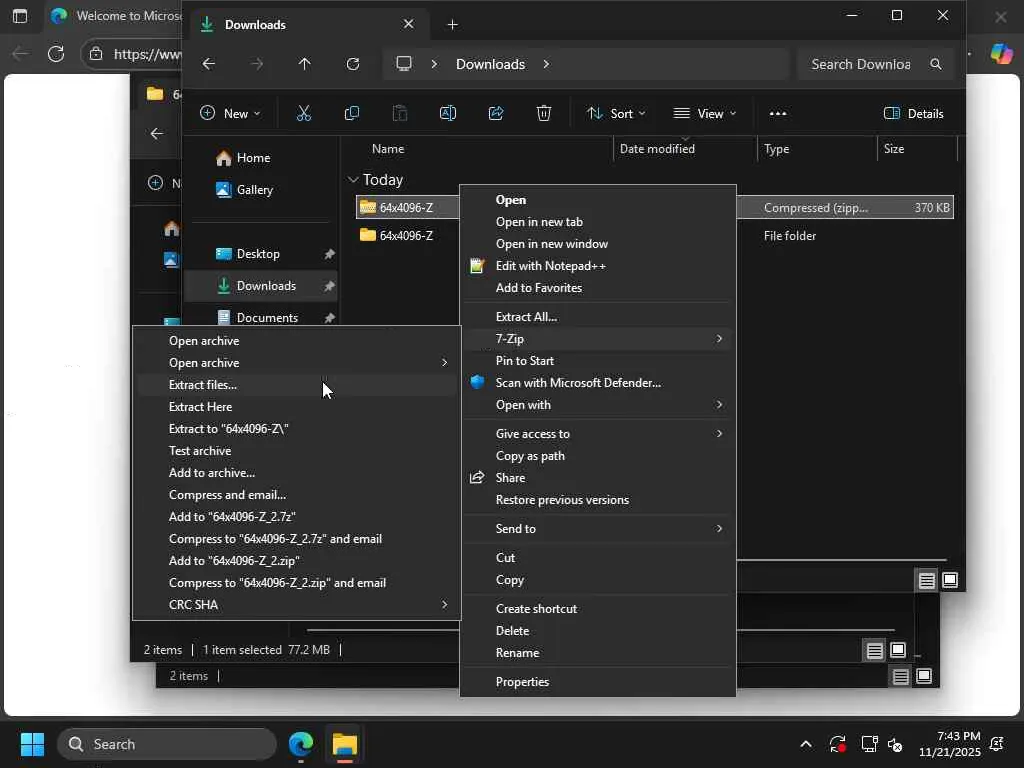The image size is (1024, 768).
Task: Toggle the Details pane button
Action: 914,113
